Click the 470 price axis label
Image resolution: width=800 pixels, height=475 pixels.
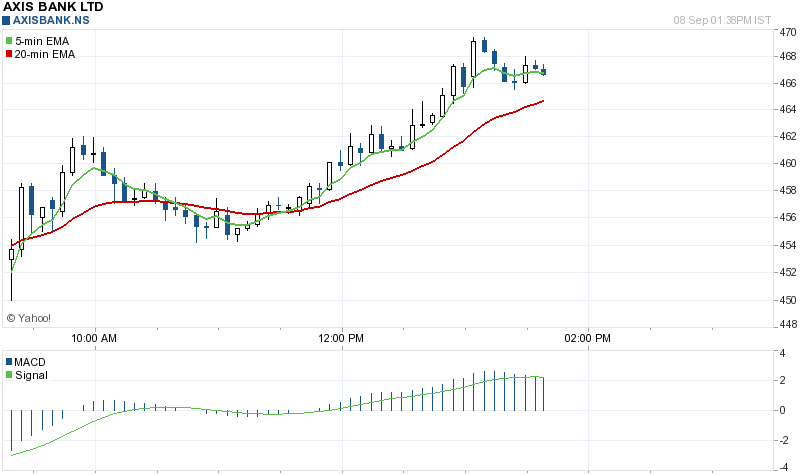[788, 32]
